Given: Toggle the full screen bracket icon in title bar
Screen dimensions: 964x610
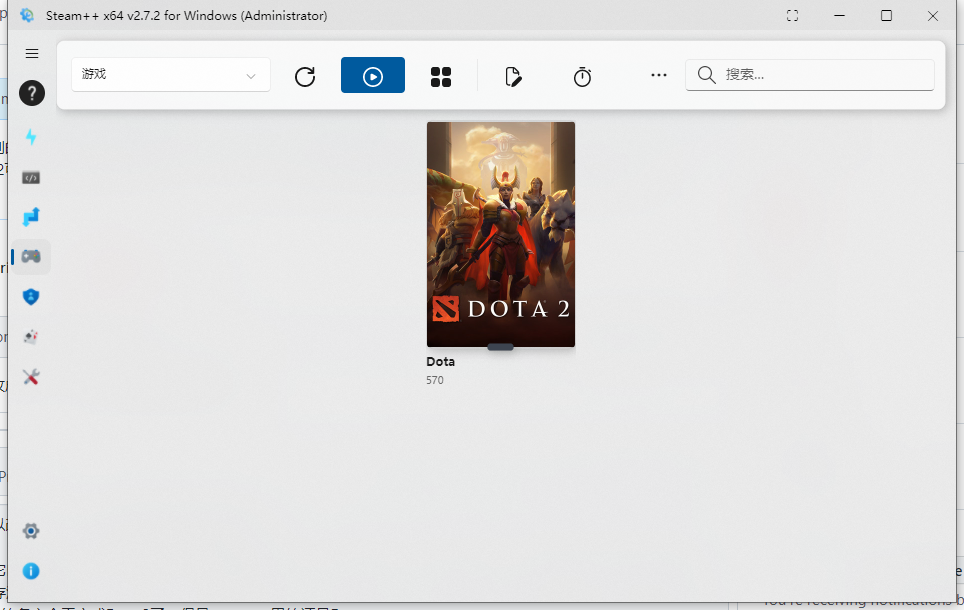Looking at the screenshot, I should coord(792,16).
